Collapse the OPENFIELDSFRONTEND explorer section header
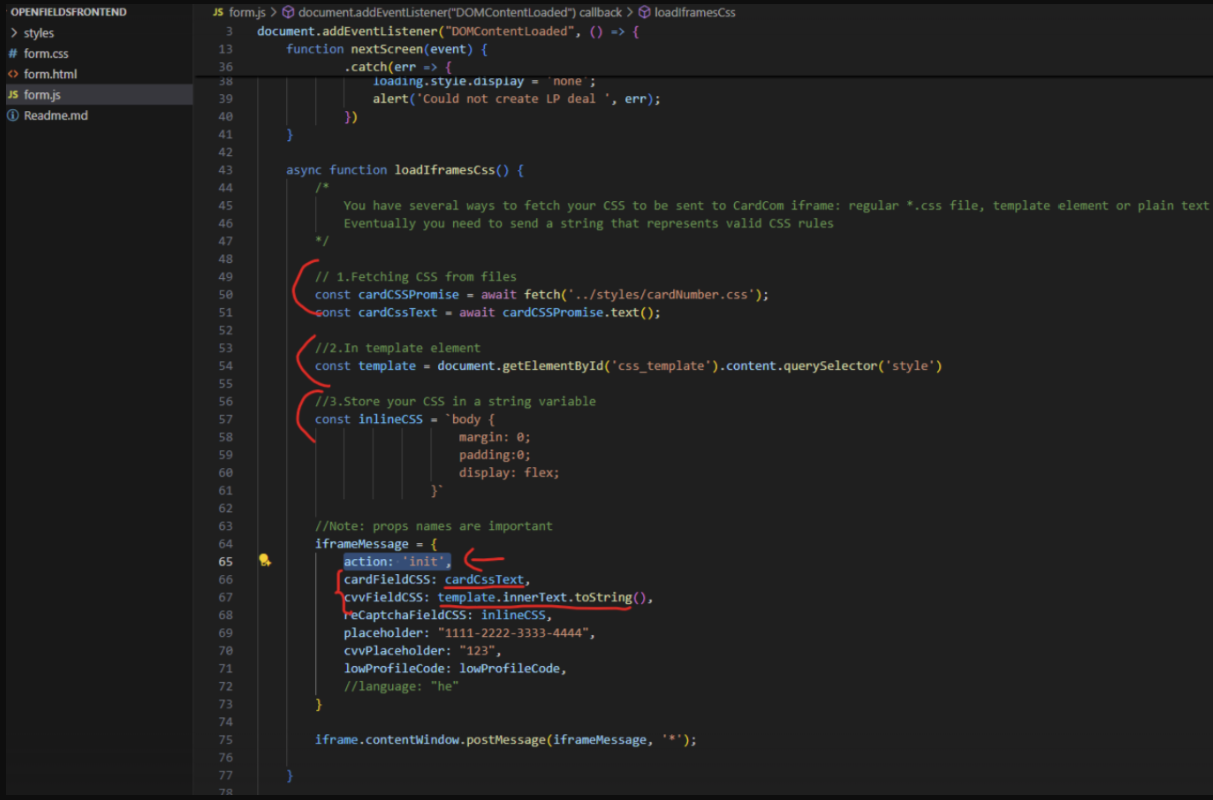This screenshot has width=1213, height=800. click(x=68, y=12)
